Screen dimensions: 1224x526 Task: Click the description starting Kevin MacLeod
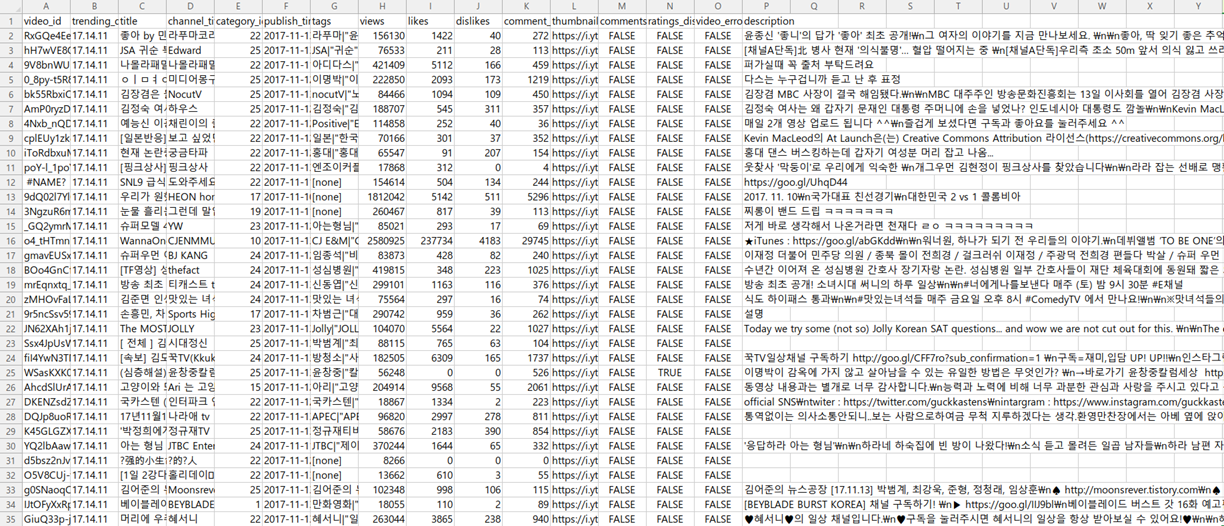(983, 138)
